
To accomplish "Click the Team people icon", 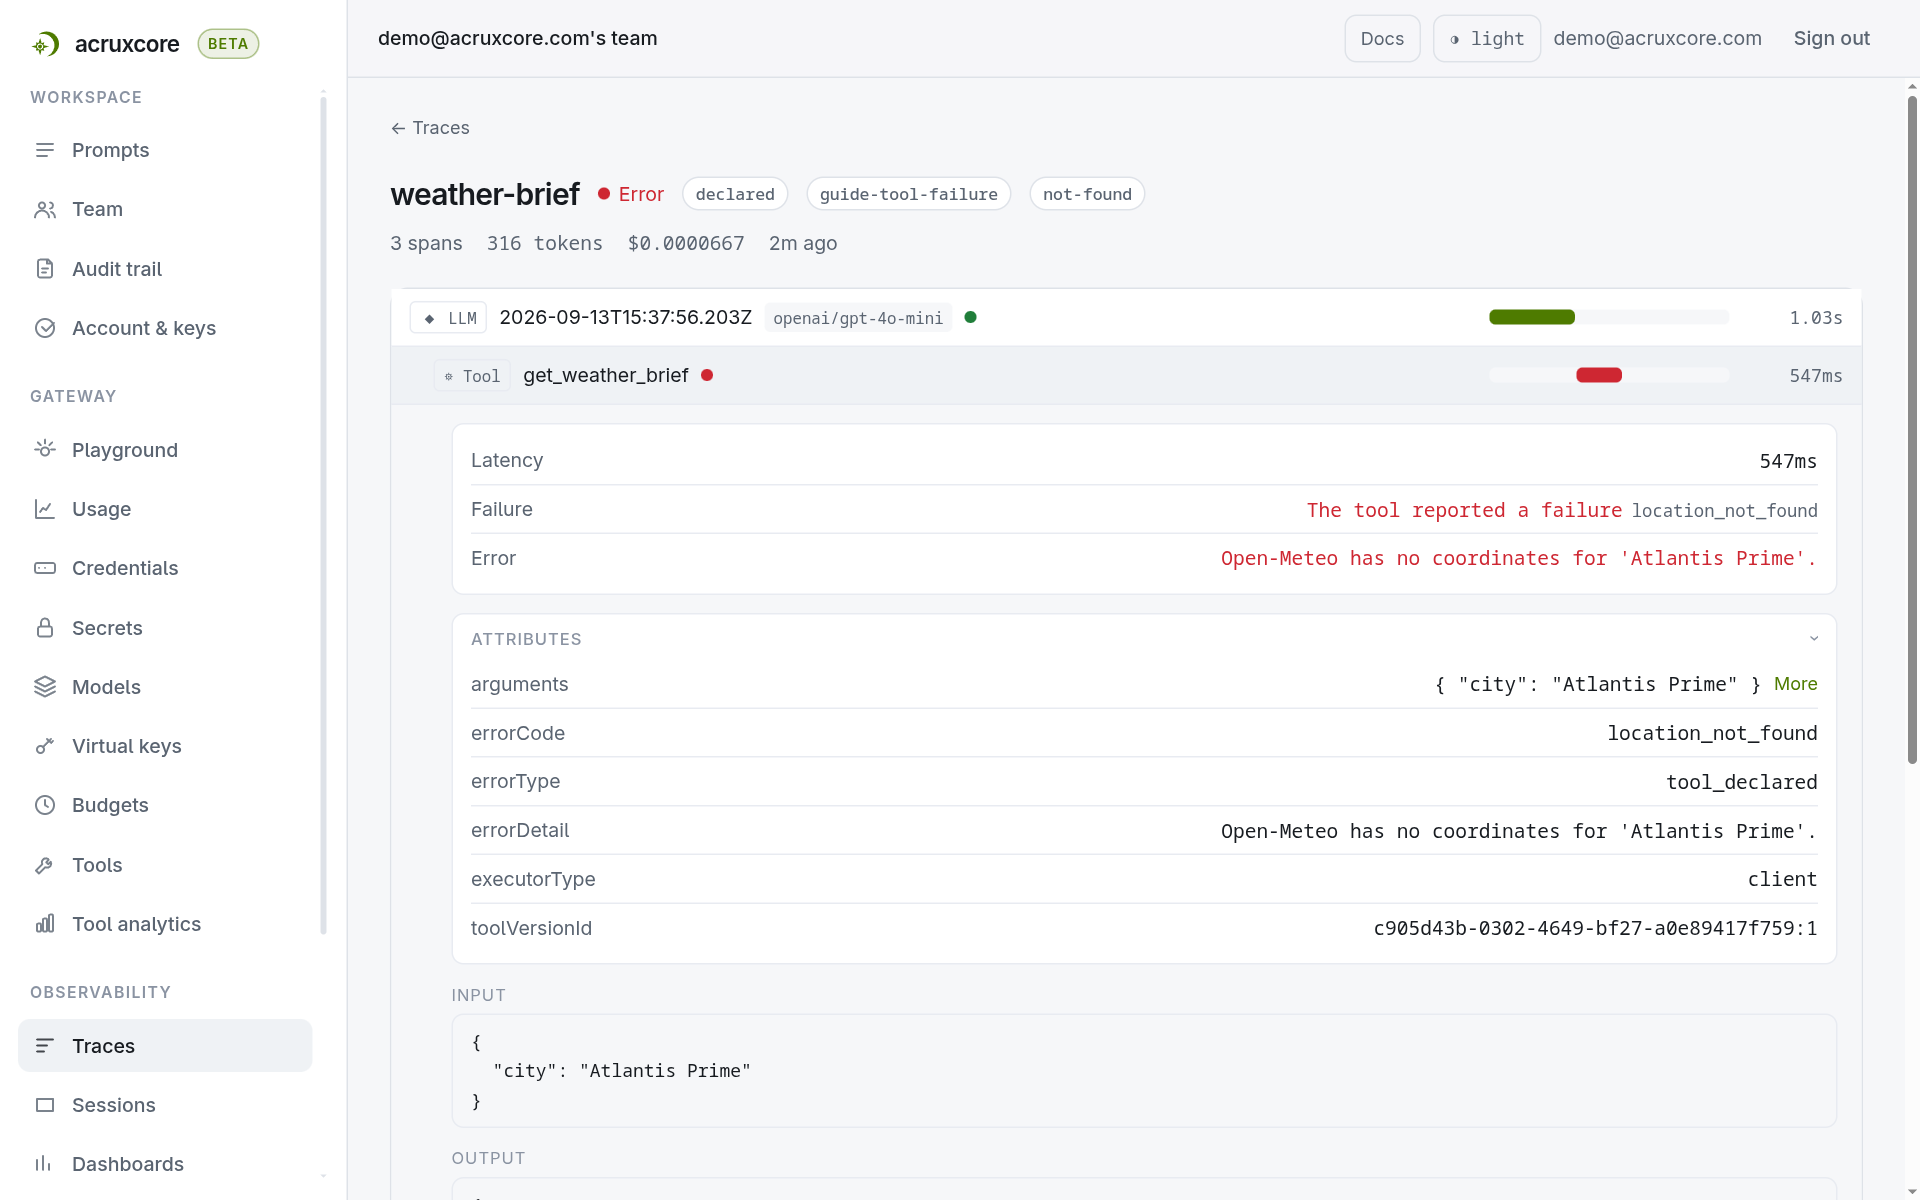I will 45,209.
